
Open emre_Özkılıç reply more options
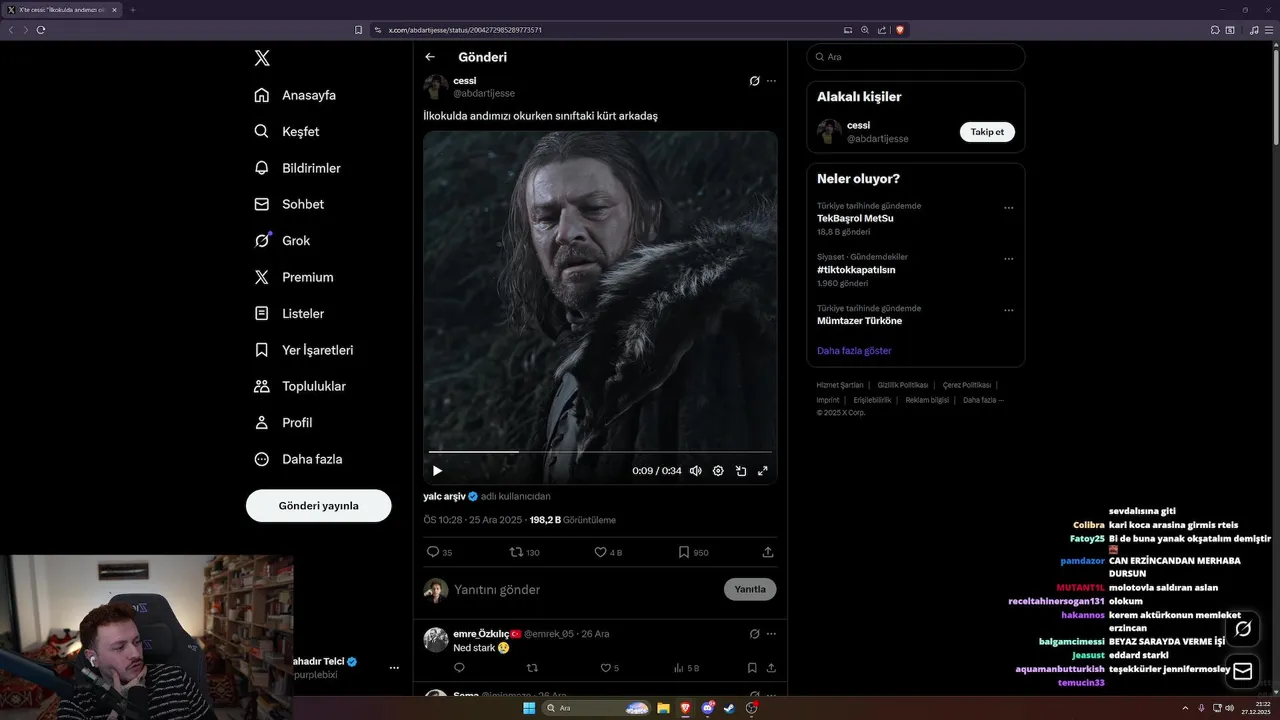coord(771,634)
